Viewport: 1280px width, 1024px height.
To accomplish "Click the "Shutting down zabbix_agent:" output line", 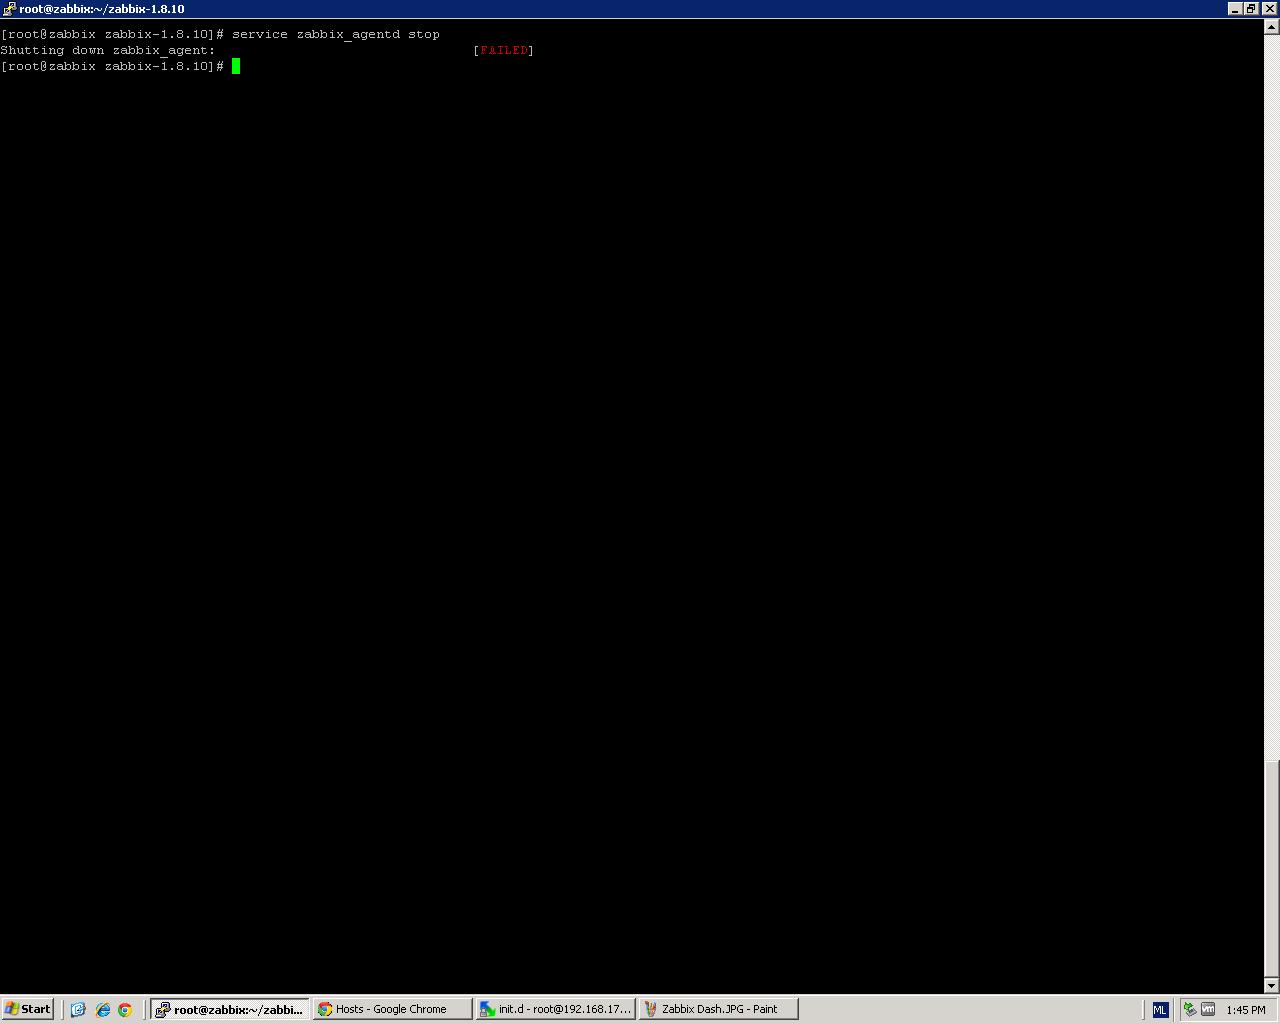I will click(108, 50).
